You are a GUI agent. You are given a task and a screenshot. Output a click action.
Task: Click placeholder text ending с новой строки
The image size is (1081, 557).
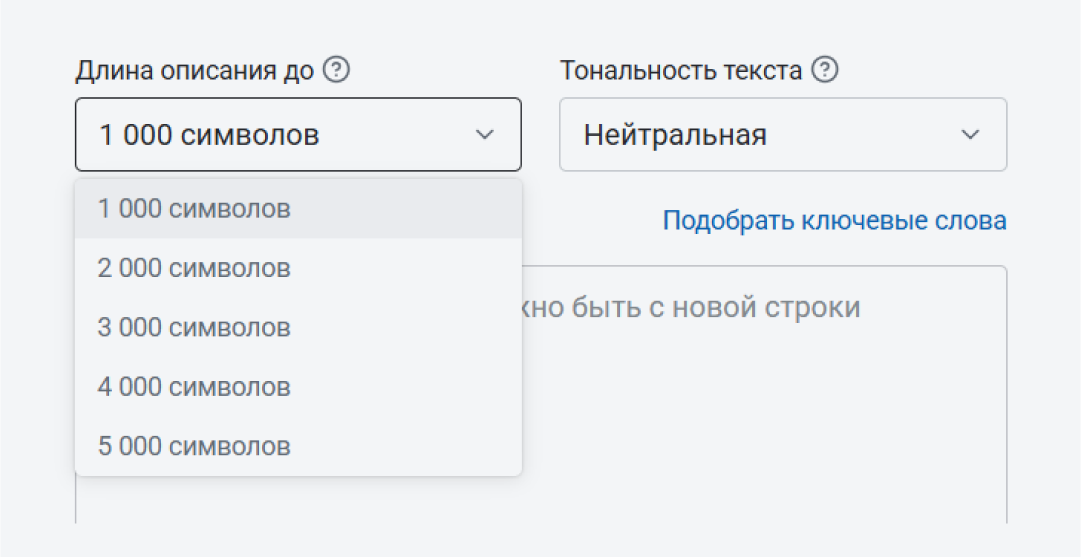689,307
